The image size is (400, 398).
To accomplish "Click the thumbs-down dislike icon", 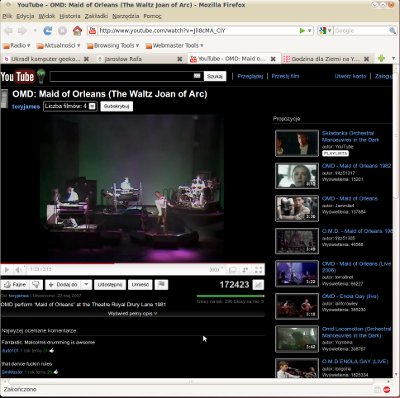I will click(36, 284).
